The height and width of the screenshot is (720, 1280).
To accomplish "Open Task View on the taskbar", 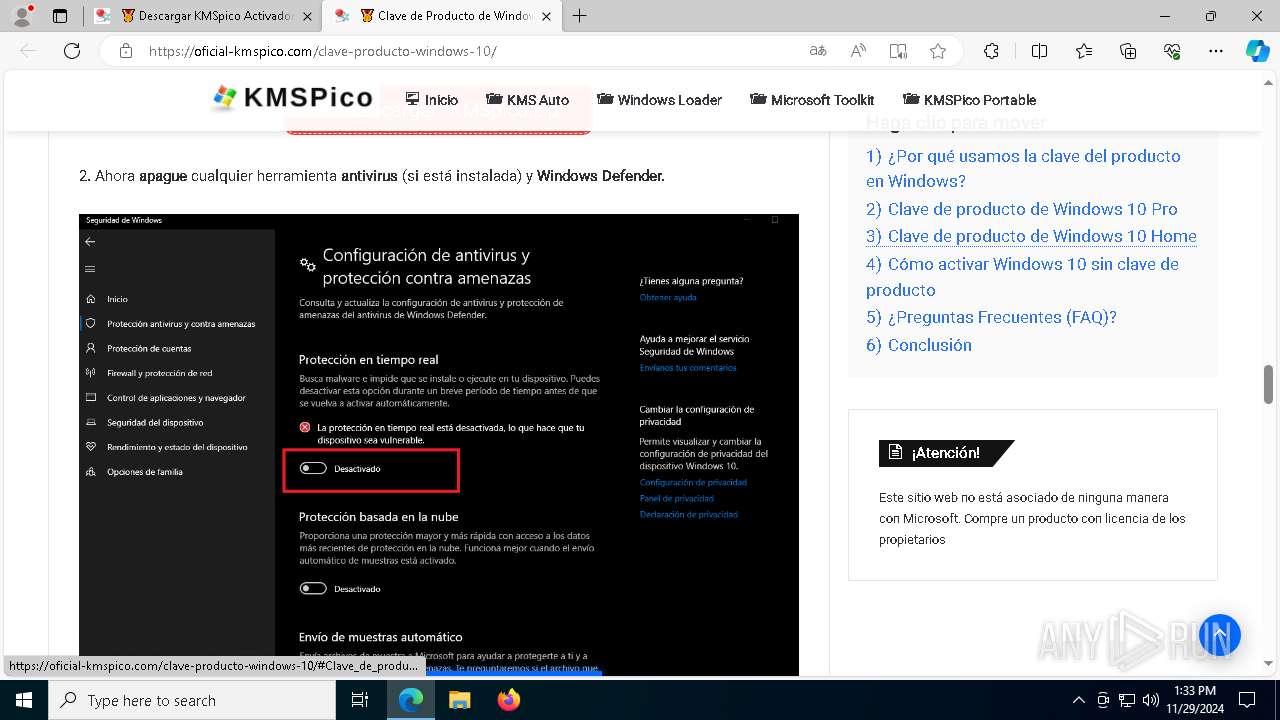I will point(360,700).
